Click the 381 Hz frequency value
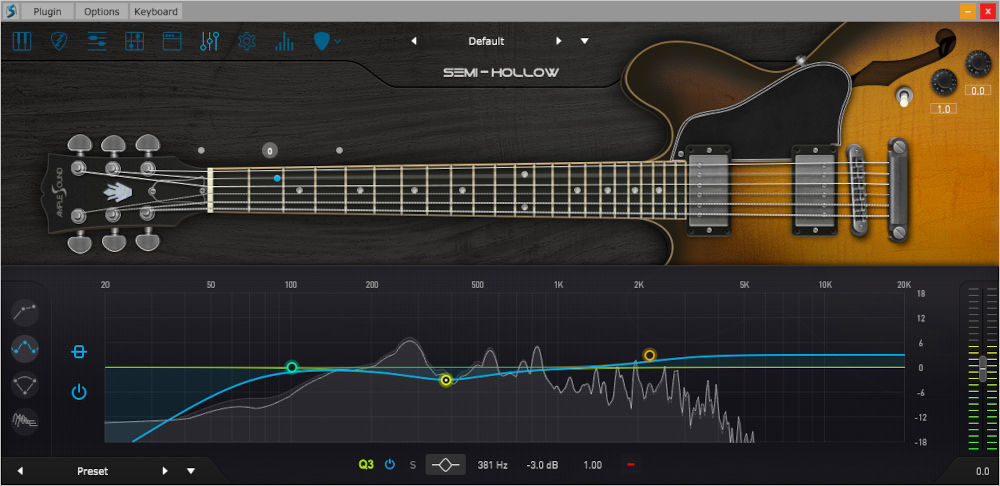The height and width of the screenshot is (486, 1000). coord(492,465)
